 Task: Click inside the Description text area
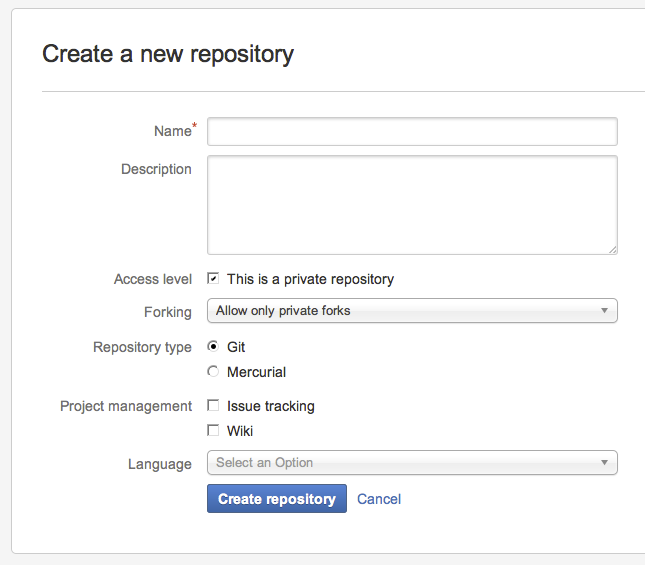(412, 205)
